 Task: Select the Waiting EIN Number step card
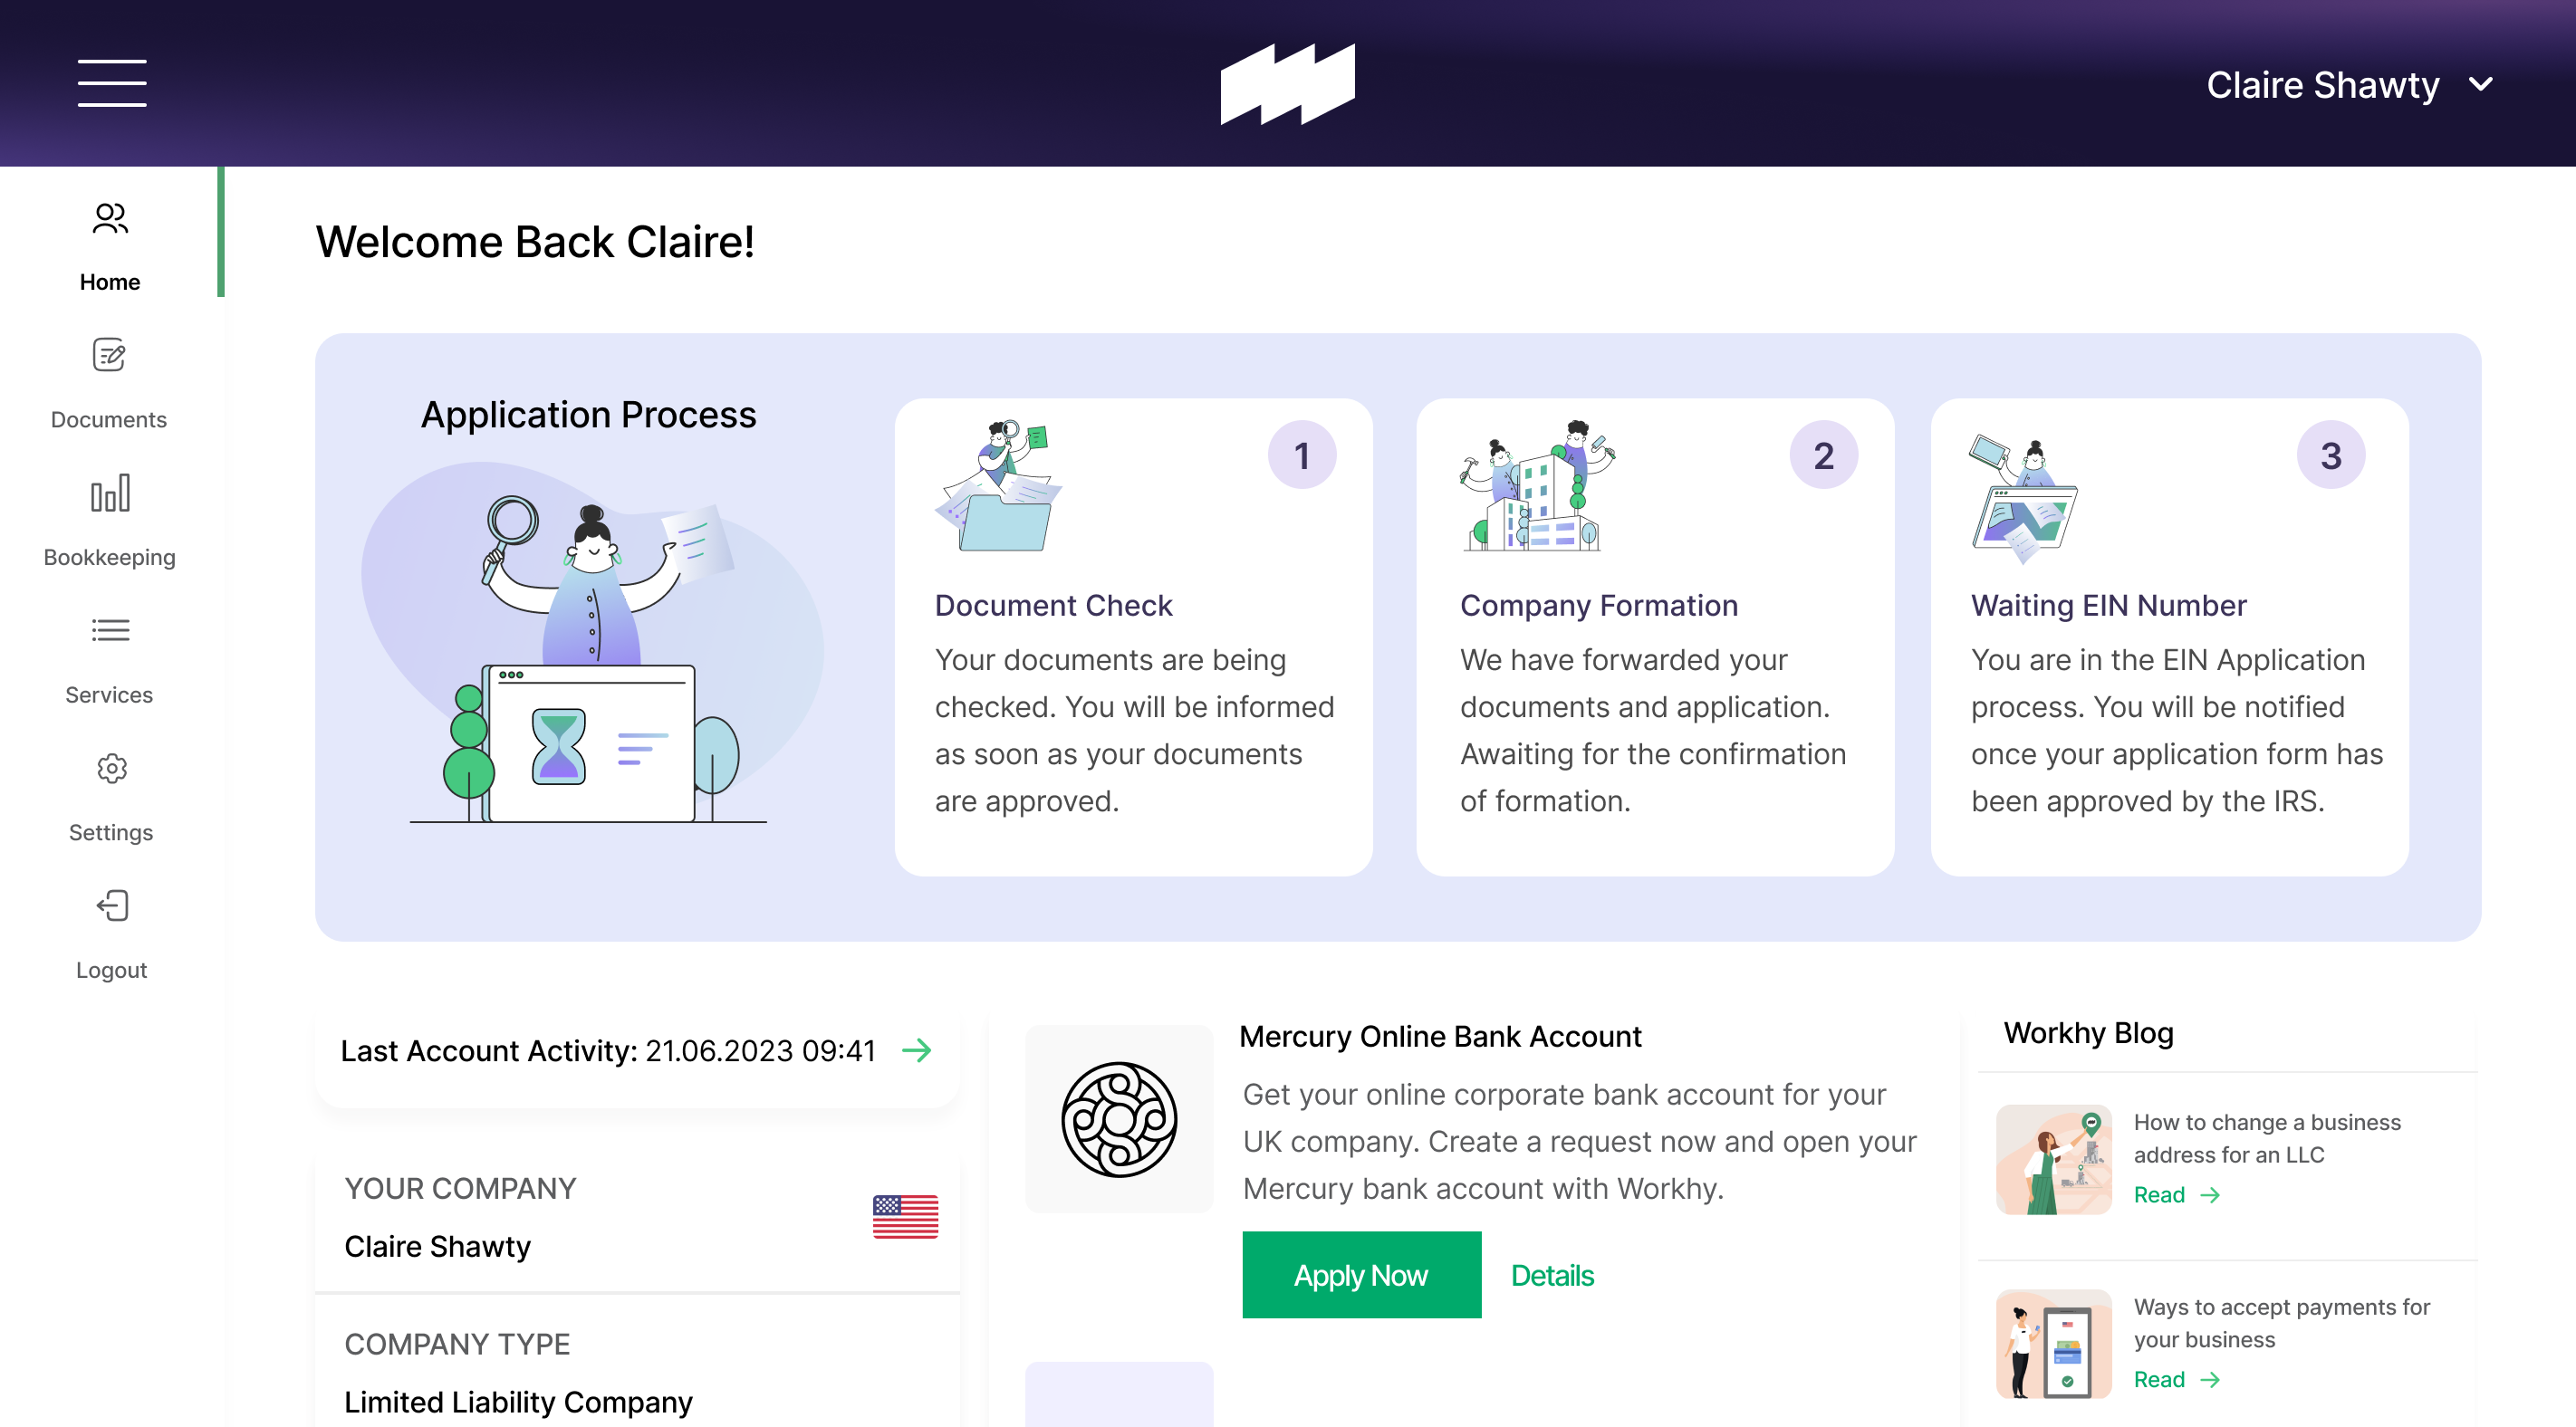tap(2169, 637)
